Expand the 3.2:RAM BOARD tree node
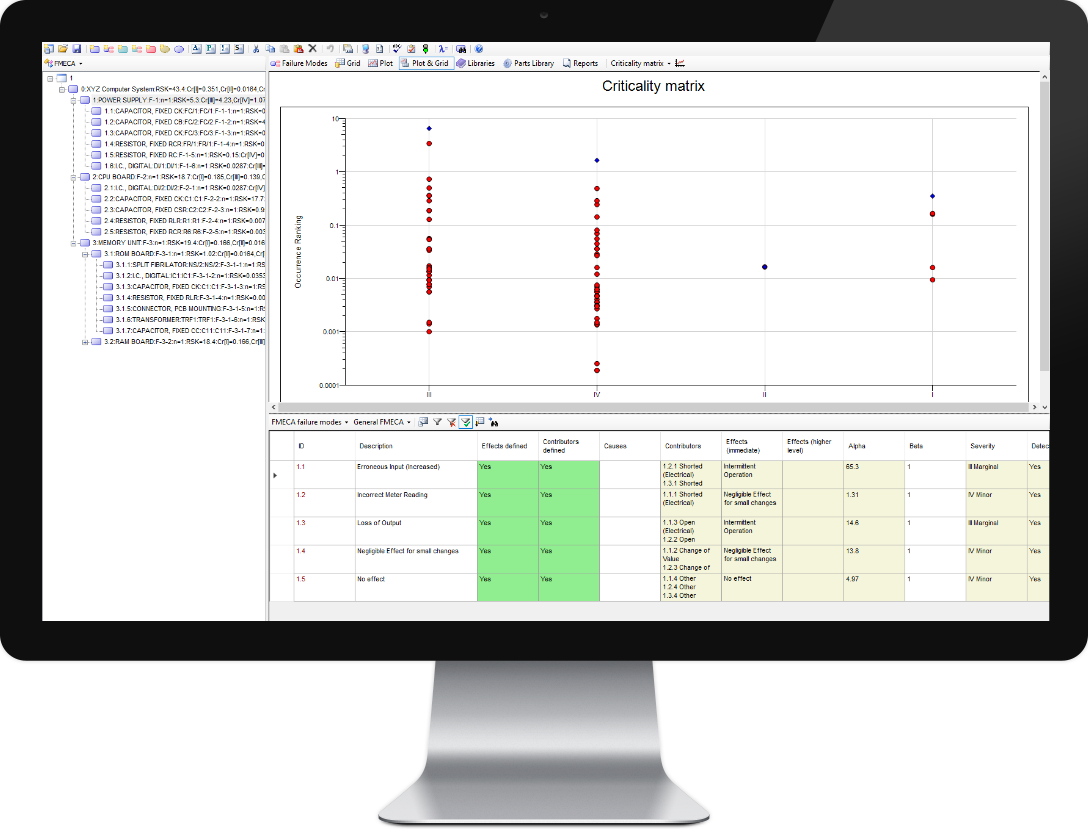This screenshot has height=829, width=1088. click(85, 341)
